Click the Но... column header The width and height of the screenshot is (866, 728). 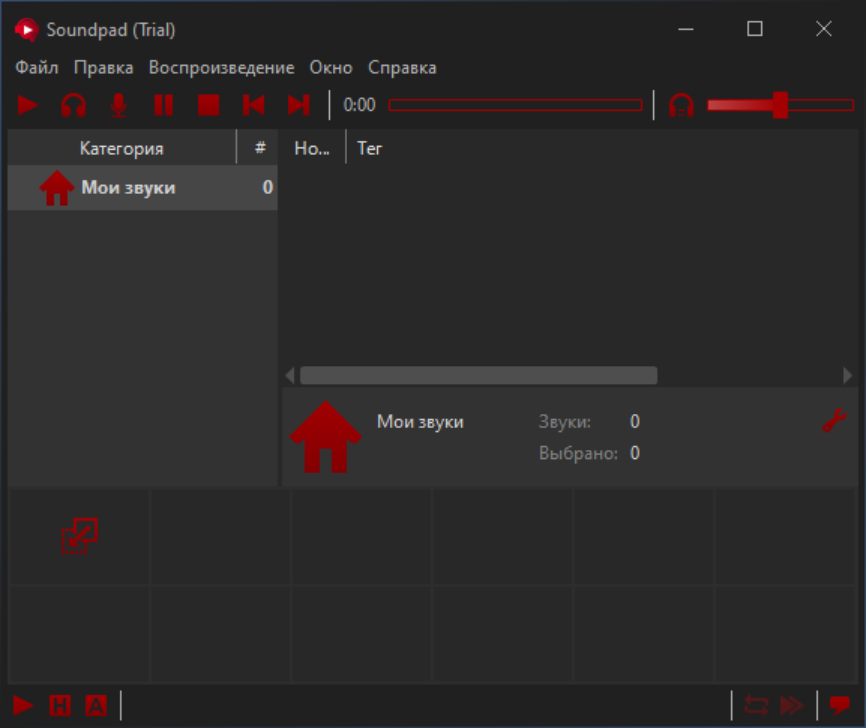click(314, 147)
